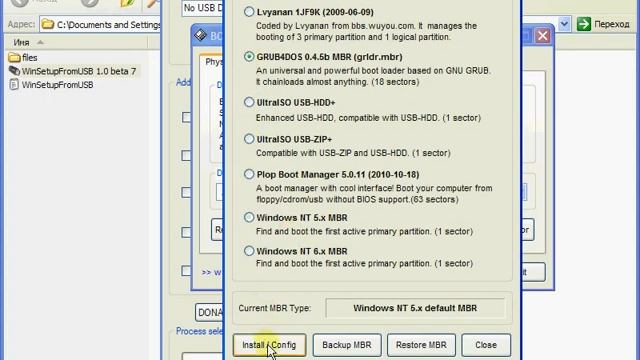This screenshot has height=360, width=640.
Task: Click the DONATE button in WinSetupFromUSB
Action: (x=209, y=313)
